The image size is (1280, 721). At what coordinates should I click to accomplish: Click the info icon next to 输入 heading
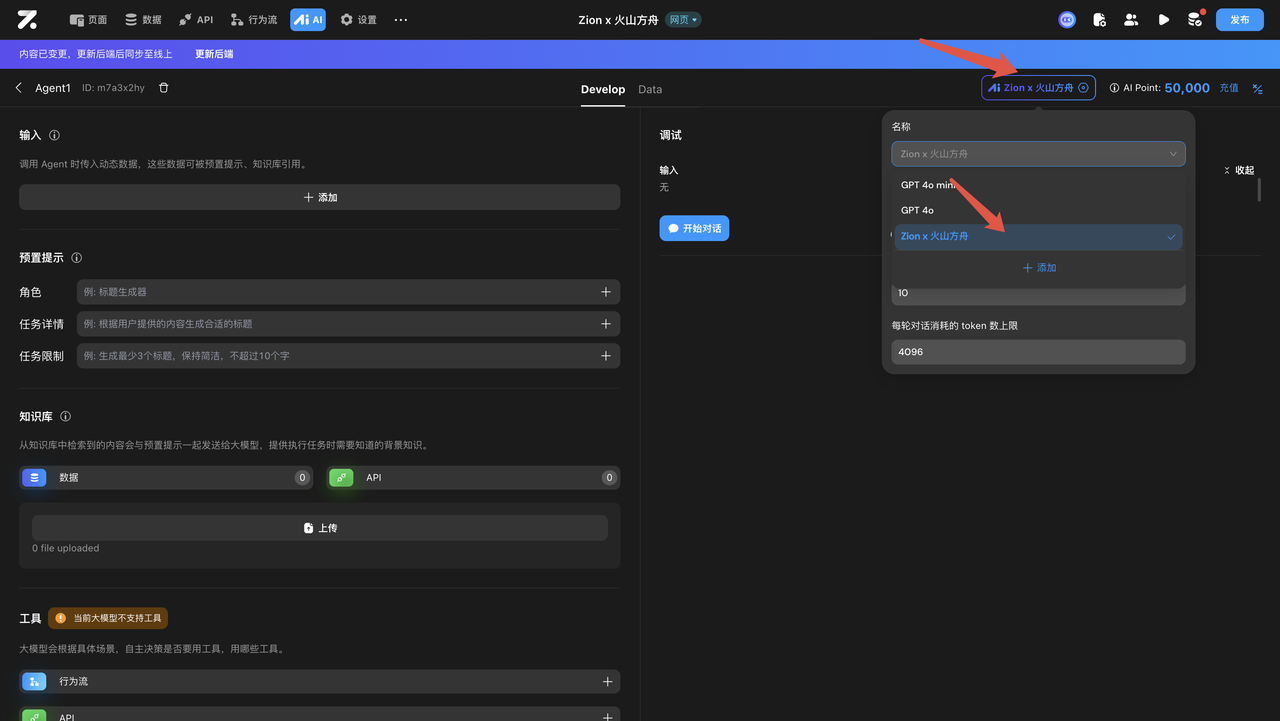tap(55, 135)
